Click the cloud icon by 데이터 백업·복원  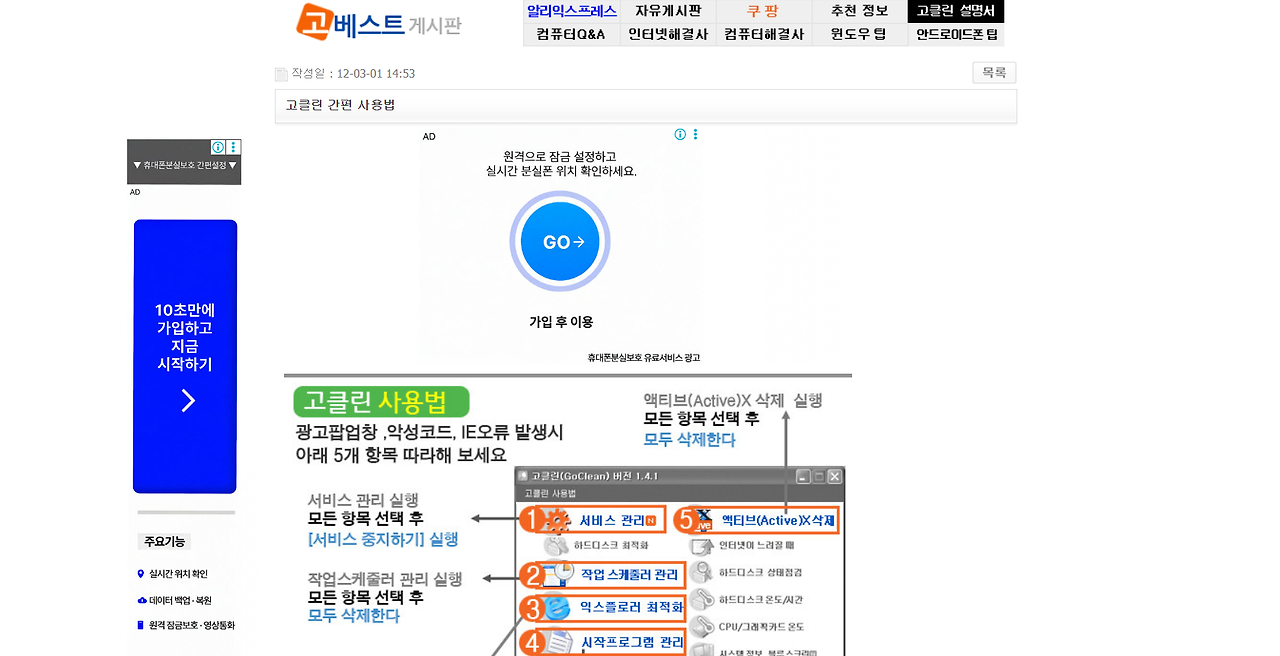(141, 600)
